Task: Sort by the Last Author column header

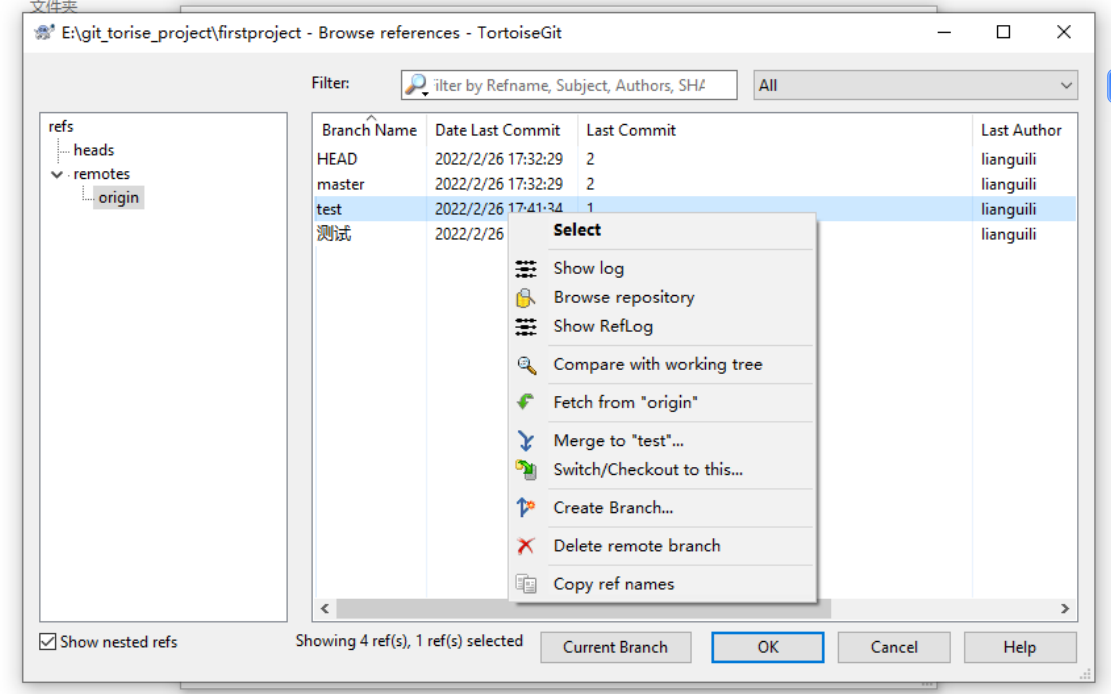Action: pyautogui.click(x=1021, y=130)
